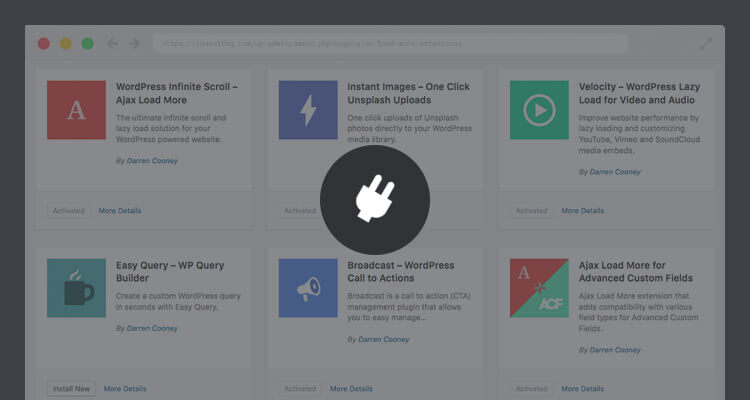The width and height of the screenshot is (750, 400).
Task: Select title 'WordPress Infinite Scroll – Ajax Load More'
Action: point(176,93)
